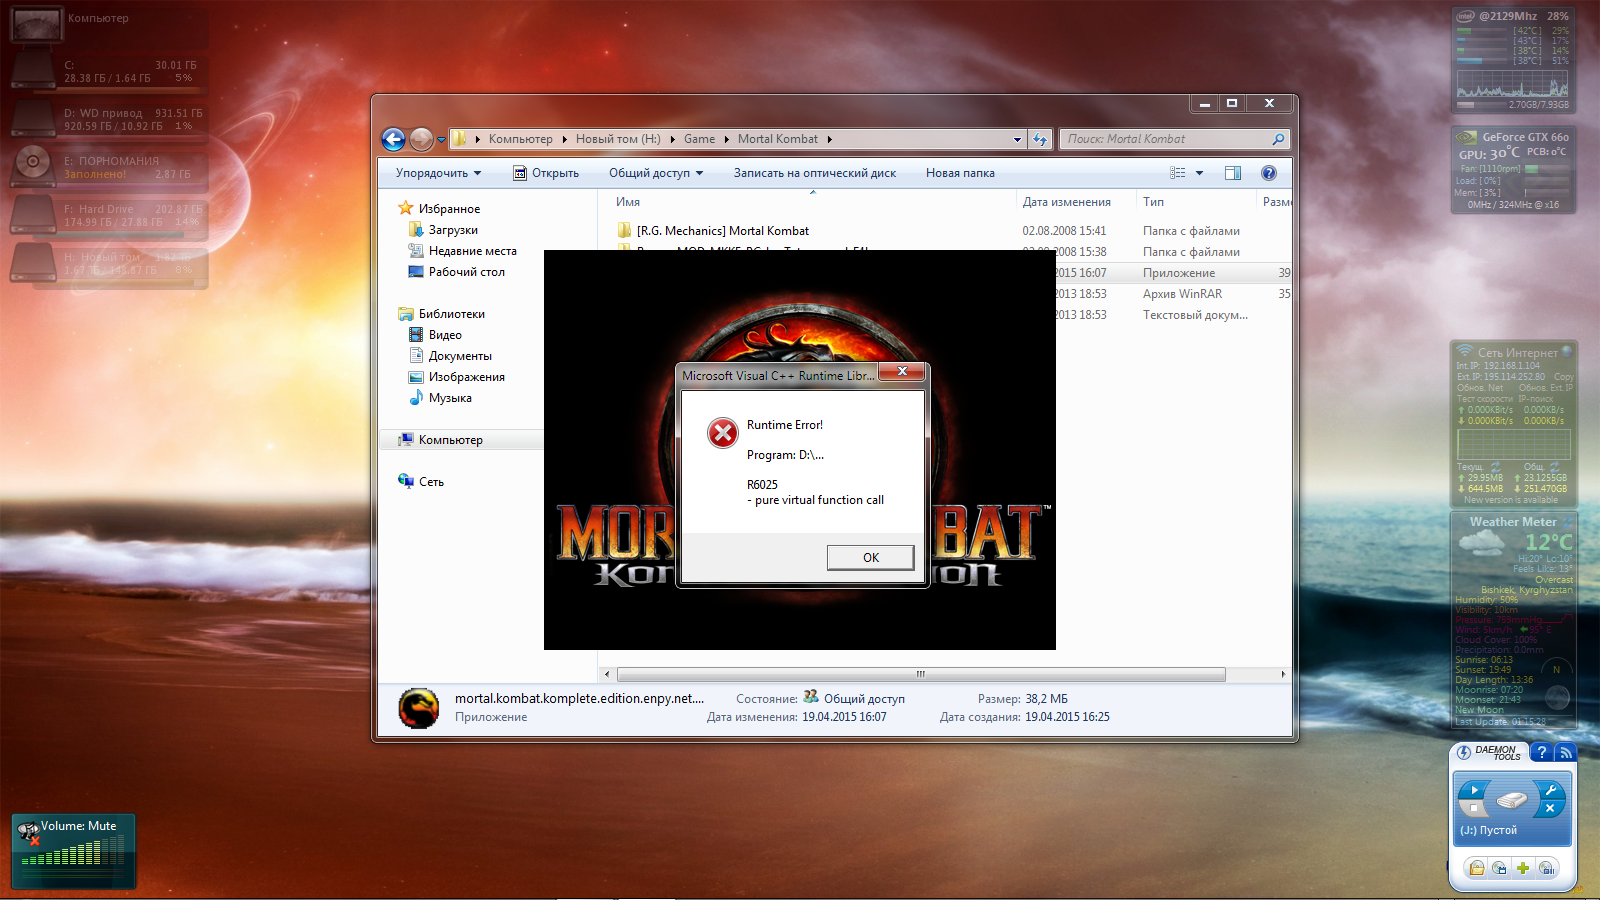
Task: Click the last disc icon in Daemon Tools bottom bar
Action: (x=1547, y=868)
